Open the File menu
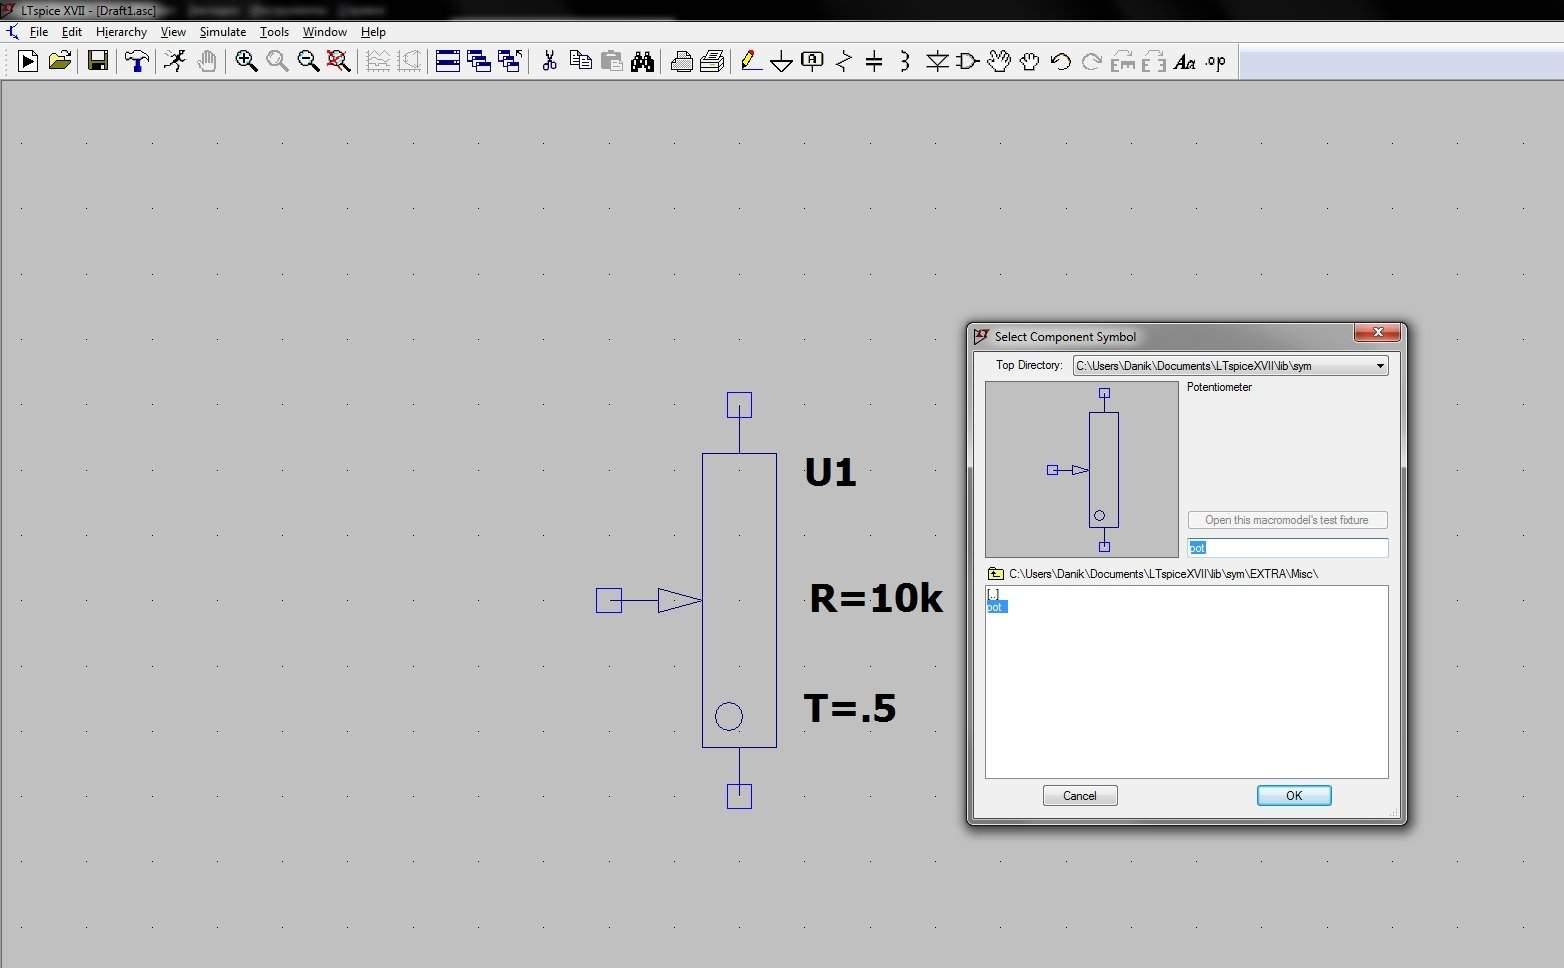This screenshot has width=1564, height=968. point(39,32)
